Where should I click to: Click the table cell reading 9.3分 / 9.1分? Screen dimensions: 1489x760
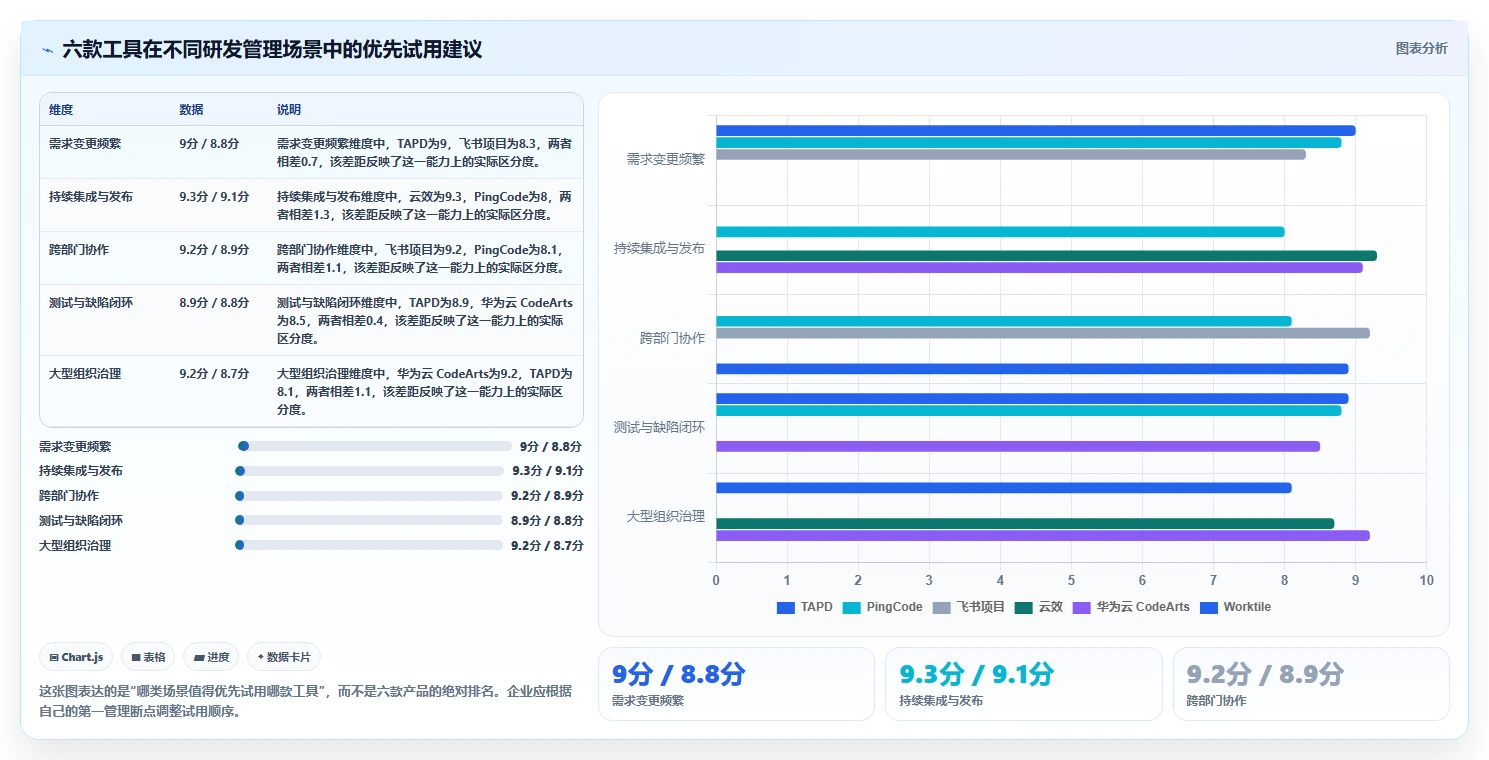pyautogui.click(x=214, y=197)
